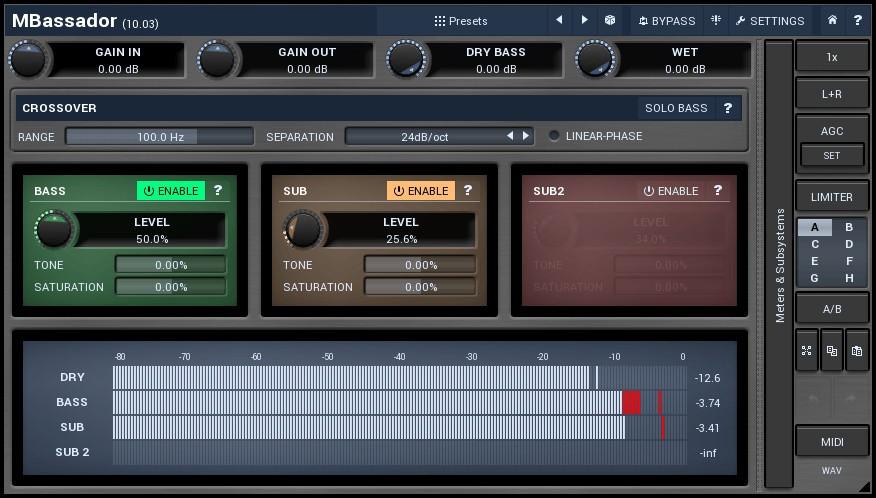876x498 pixels.
Task: Open the Presets menu
Action: click(461, 20)
